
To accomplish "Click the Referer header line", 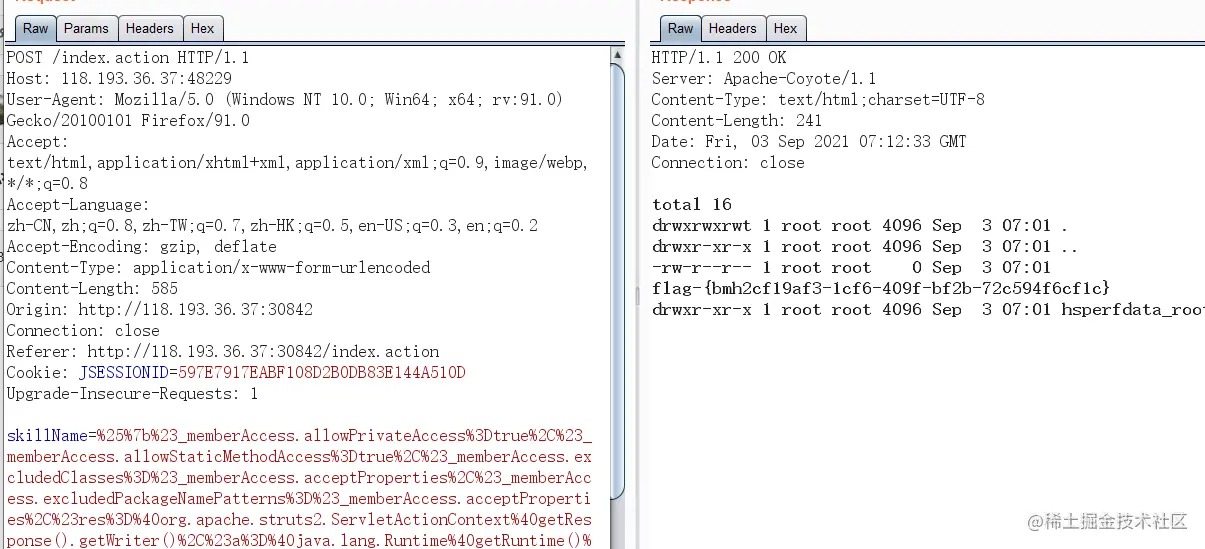I will pos(223,352).
